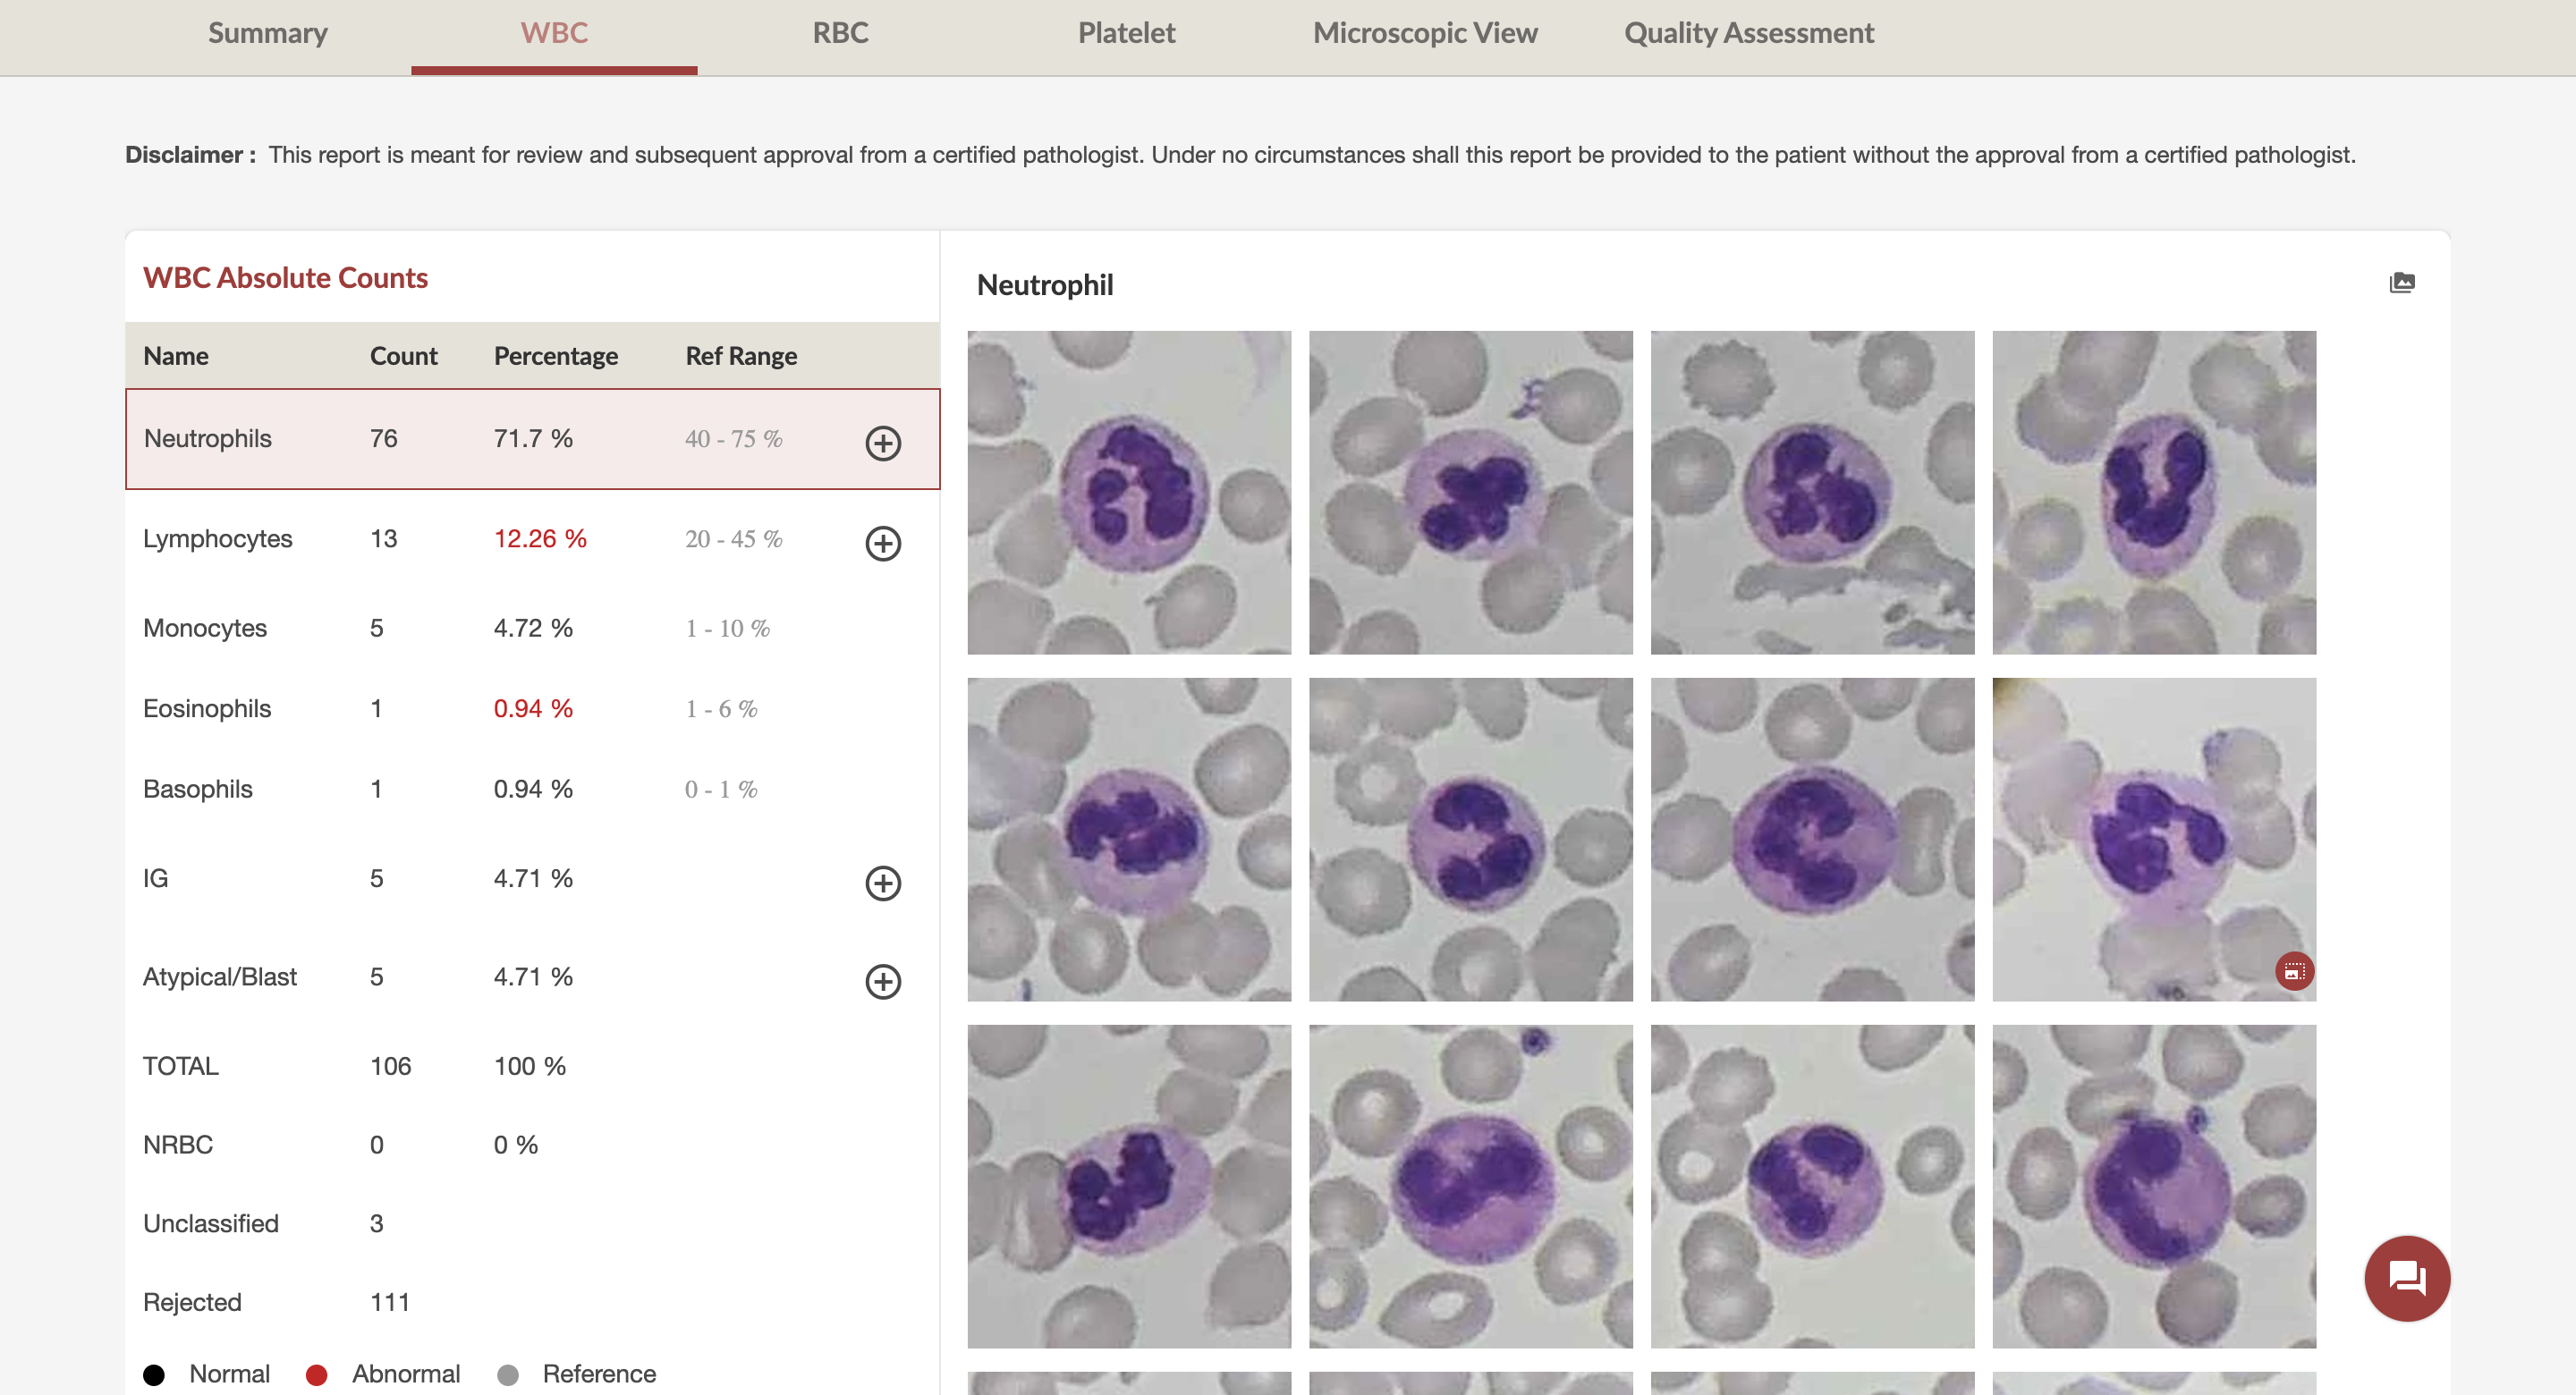Select the Neutrophils row

coord(533,439)
